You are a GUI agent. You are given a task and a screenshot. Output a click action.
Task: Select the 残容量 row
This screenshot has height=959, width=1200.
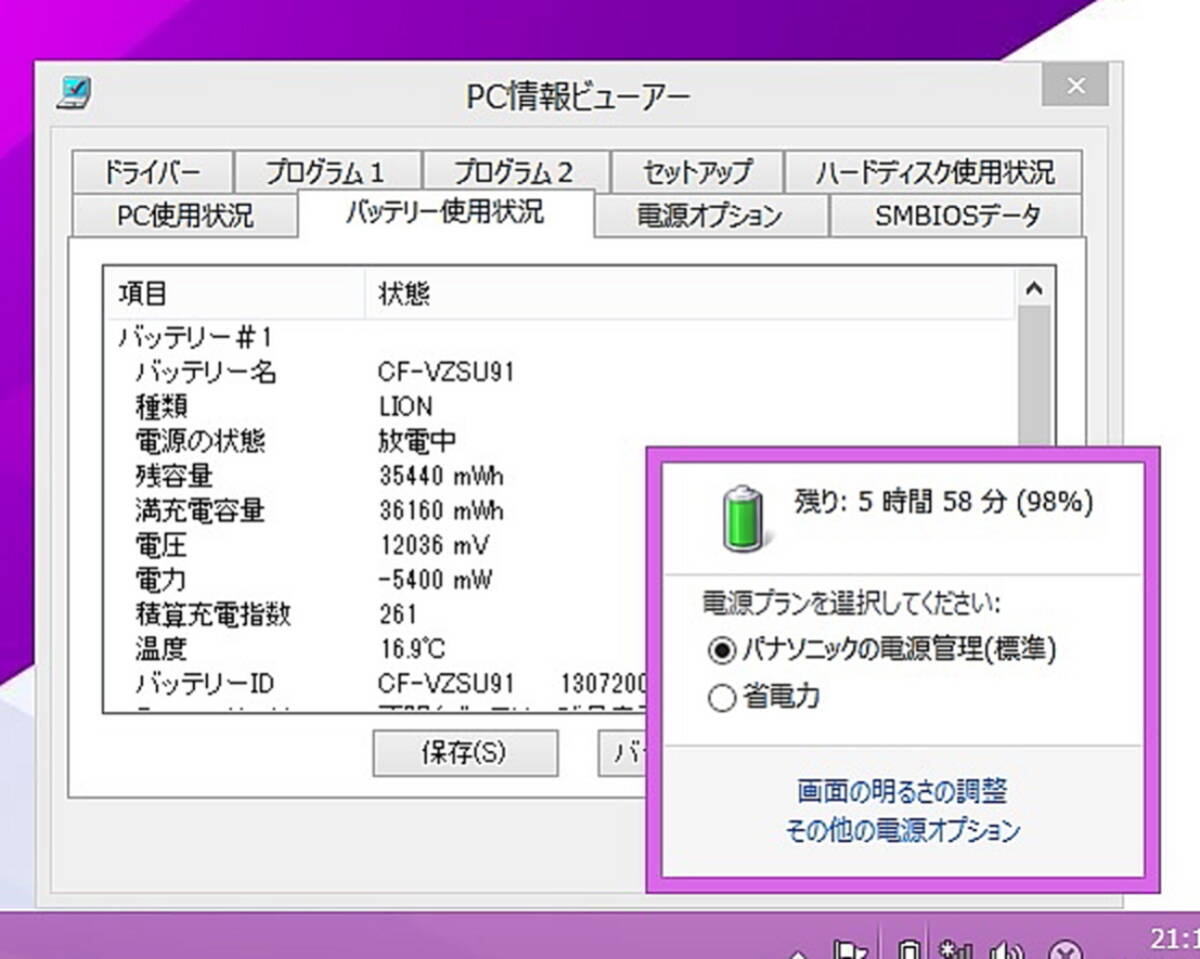tap(375, 475)
